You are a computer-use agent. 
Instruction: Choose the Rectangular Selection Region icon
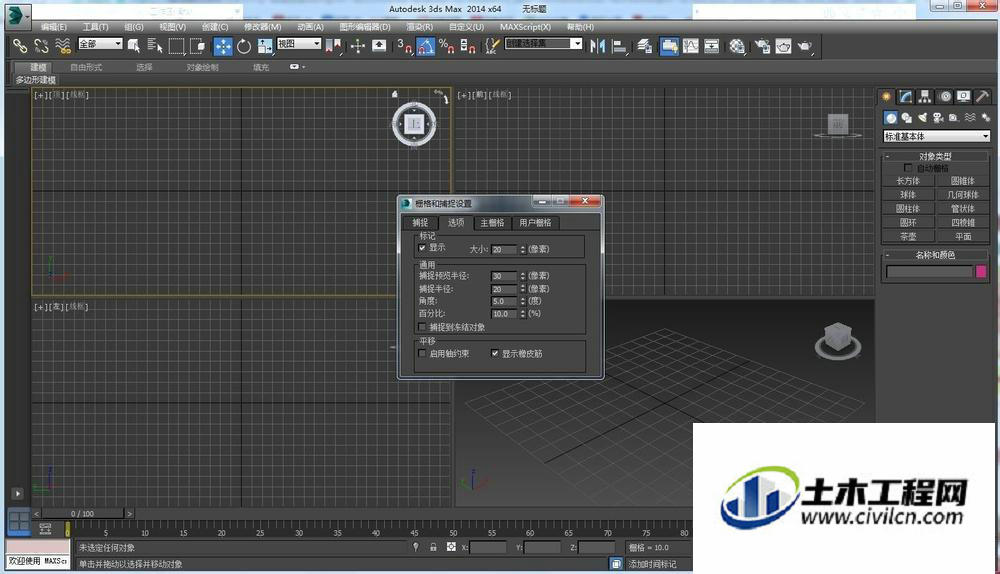pyautogui.click(x=177, y=46)
